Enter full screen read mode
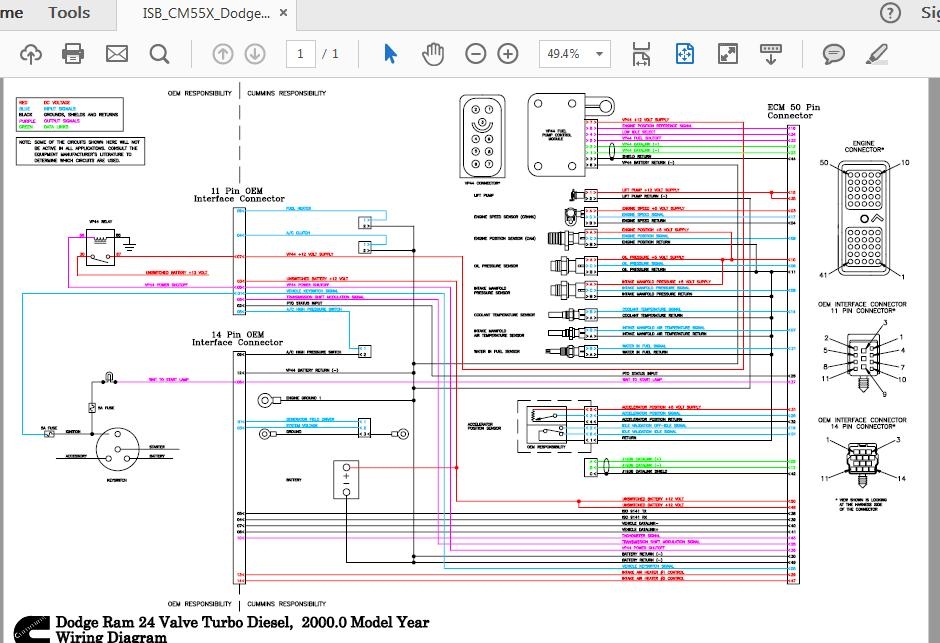940x643 pixels. (x=728, y=54)
